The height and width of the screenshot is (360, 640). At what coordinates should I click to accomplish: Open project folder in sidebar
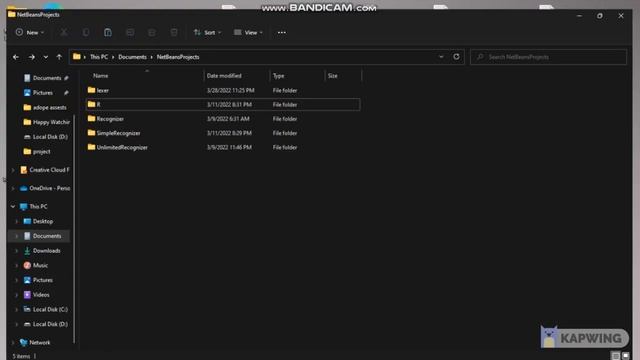[37, 151]
